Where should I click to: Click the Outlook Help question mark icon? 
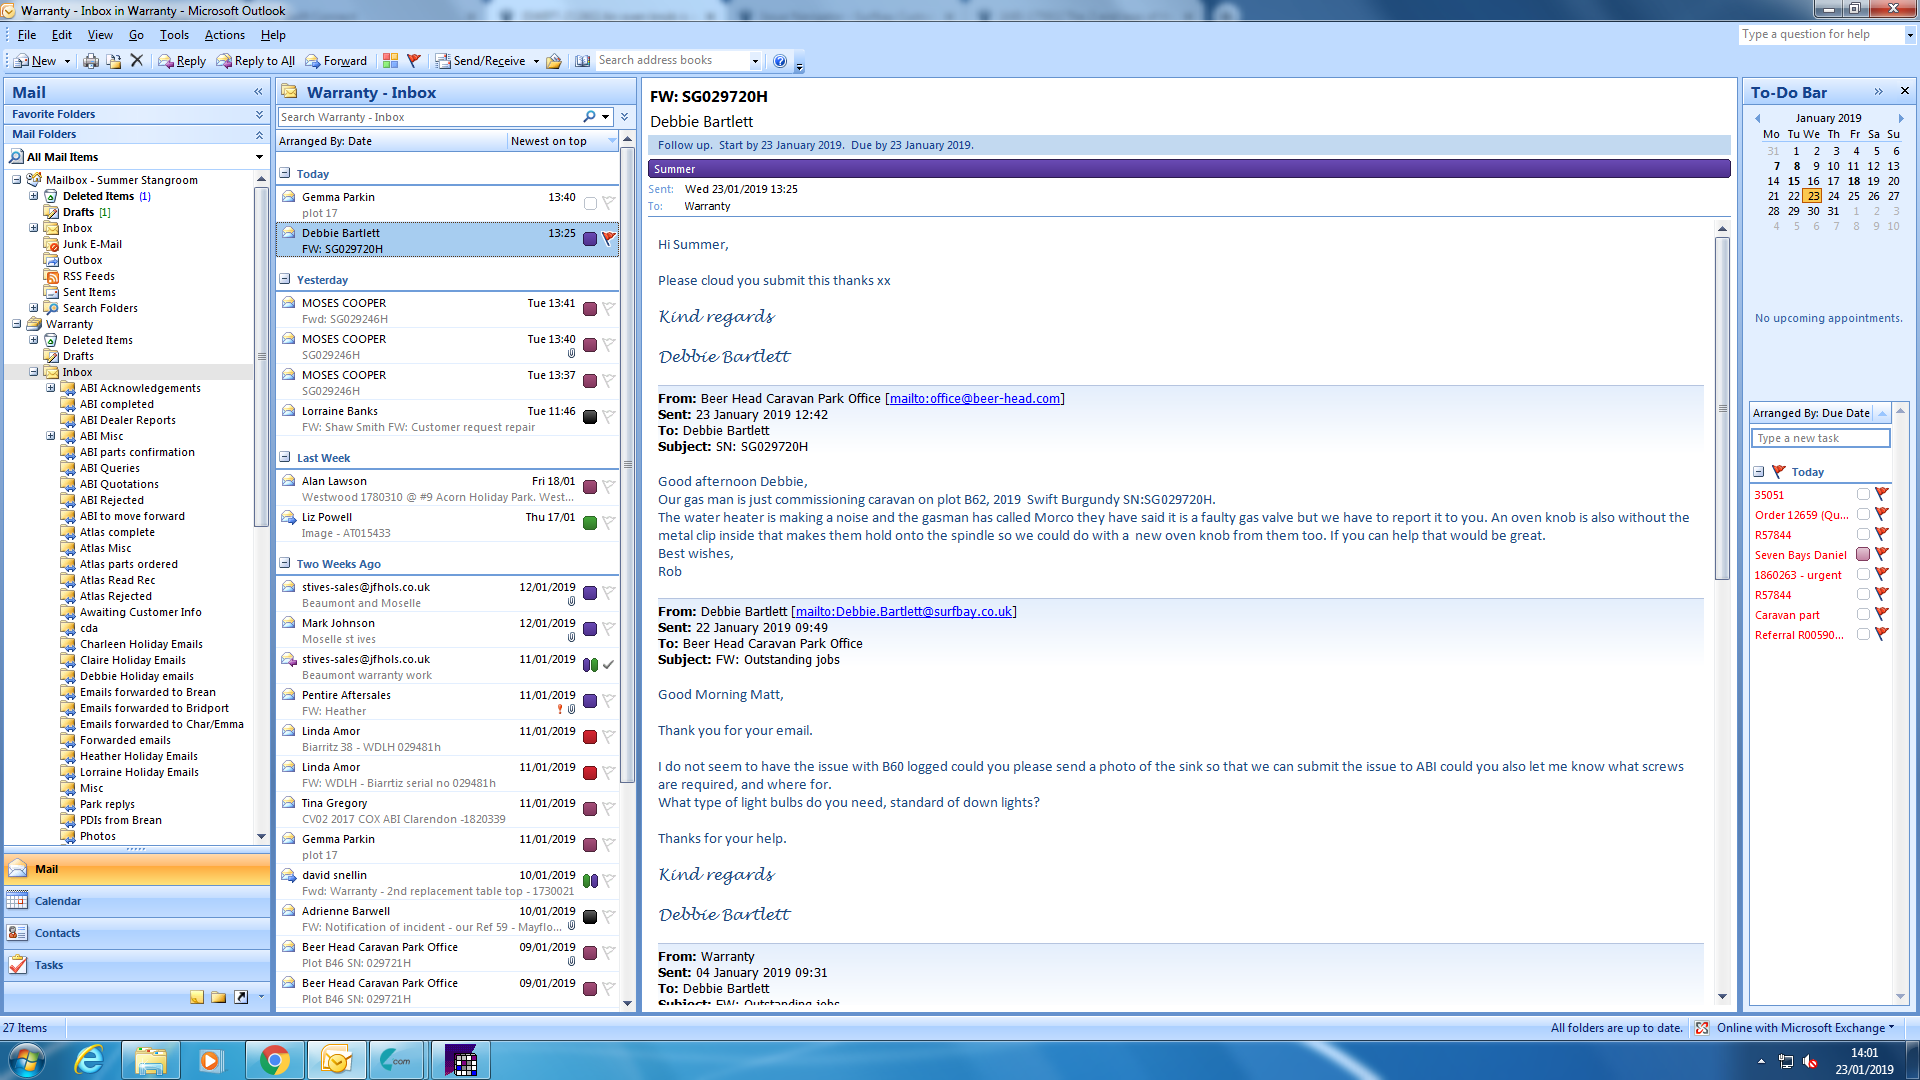pos(780,61)
